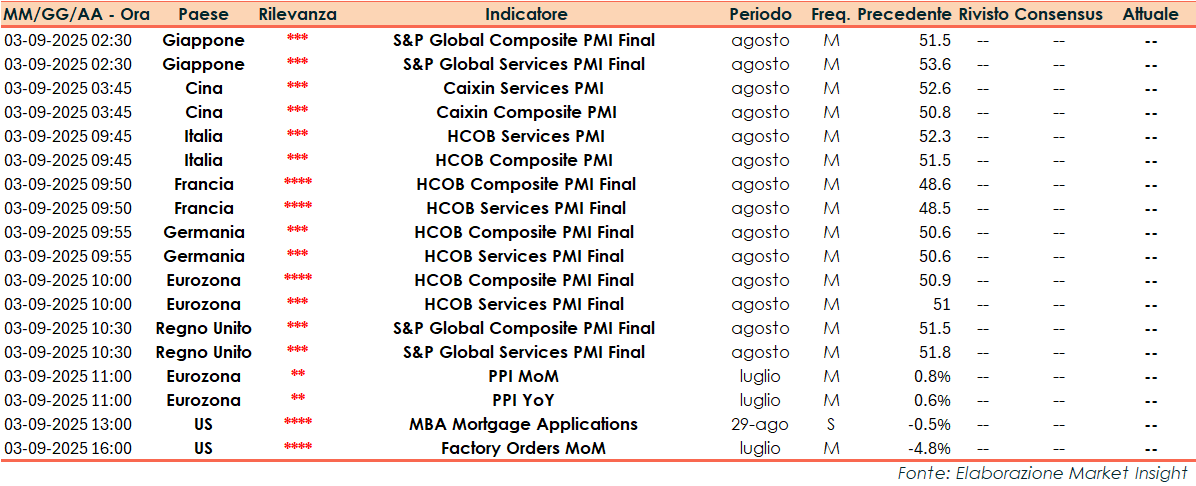This screenshot has width=1196, height=486.
Task: Click the 48.6 previous value cell
Action: [x=934, y=184]
